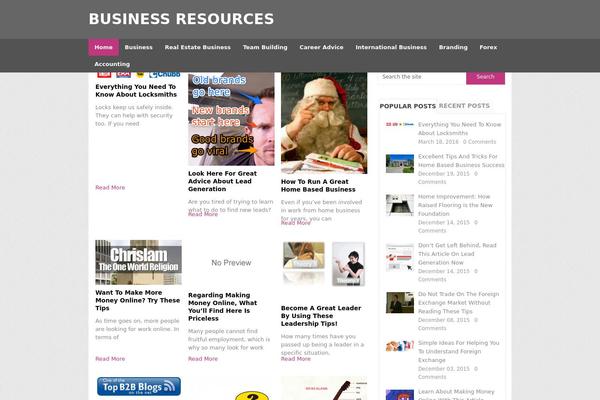Switch to the Popular Posts tab
The height and width of the screenshot is (400, 600).
pyautogui.click(x=408, y=106)
